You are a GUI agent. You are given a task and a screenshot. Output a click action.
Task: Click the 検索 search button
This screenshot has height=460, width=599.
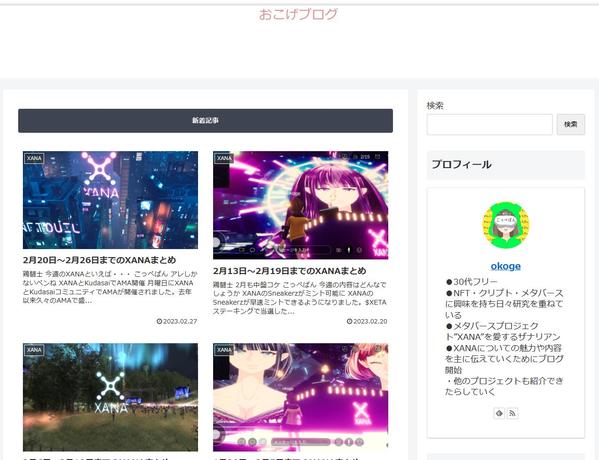(x=570, y=124)
